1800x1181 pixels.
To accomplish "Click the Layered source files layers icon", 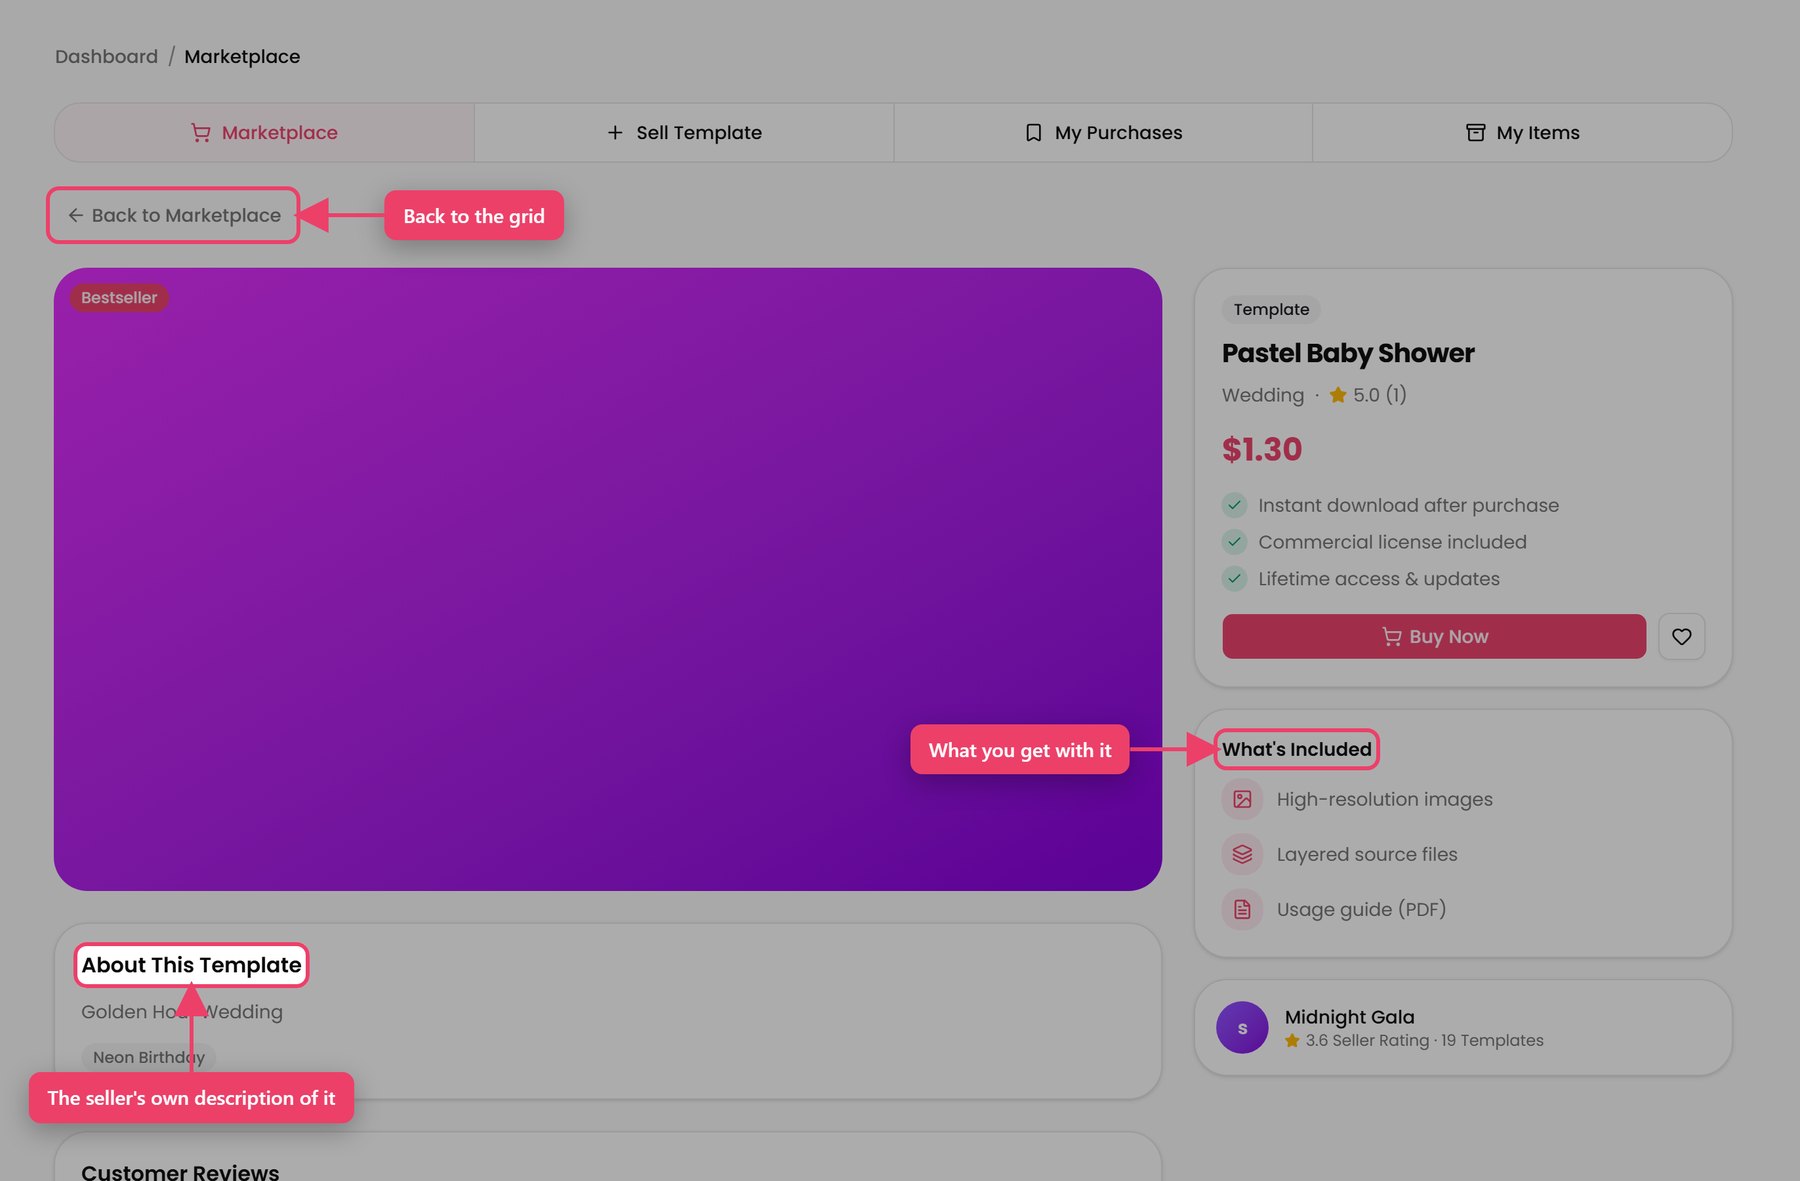I will [x=1242, y=855].
